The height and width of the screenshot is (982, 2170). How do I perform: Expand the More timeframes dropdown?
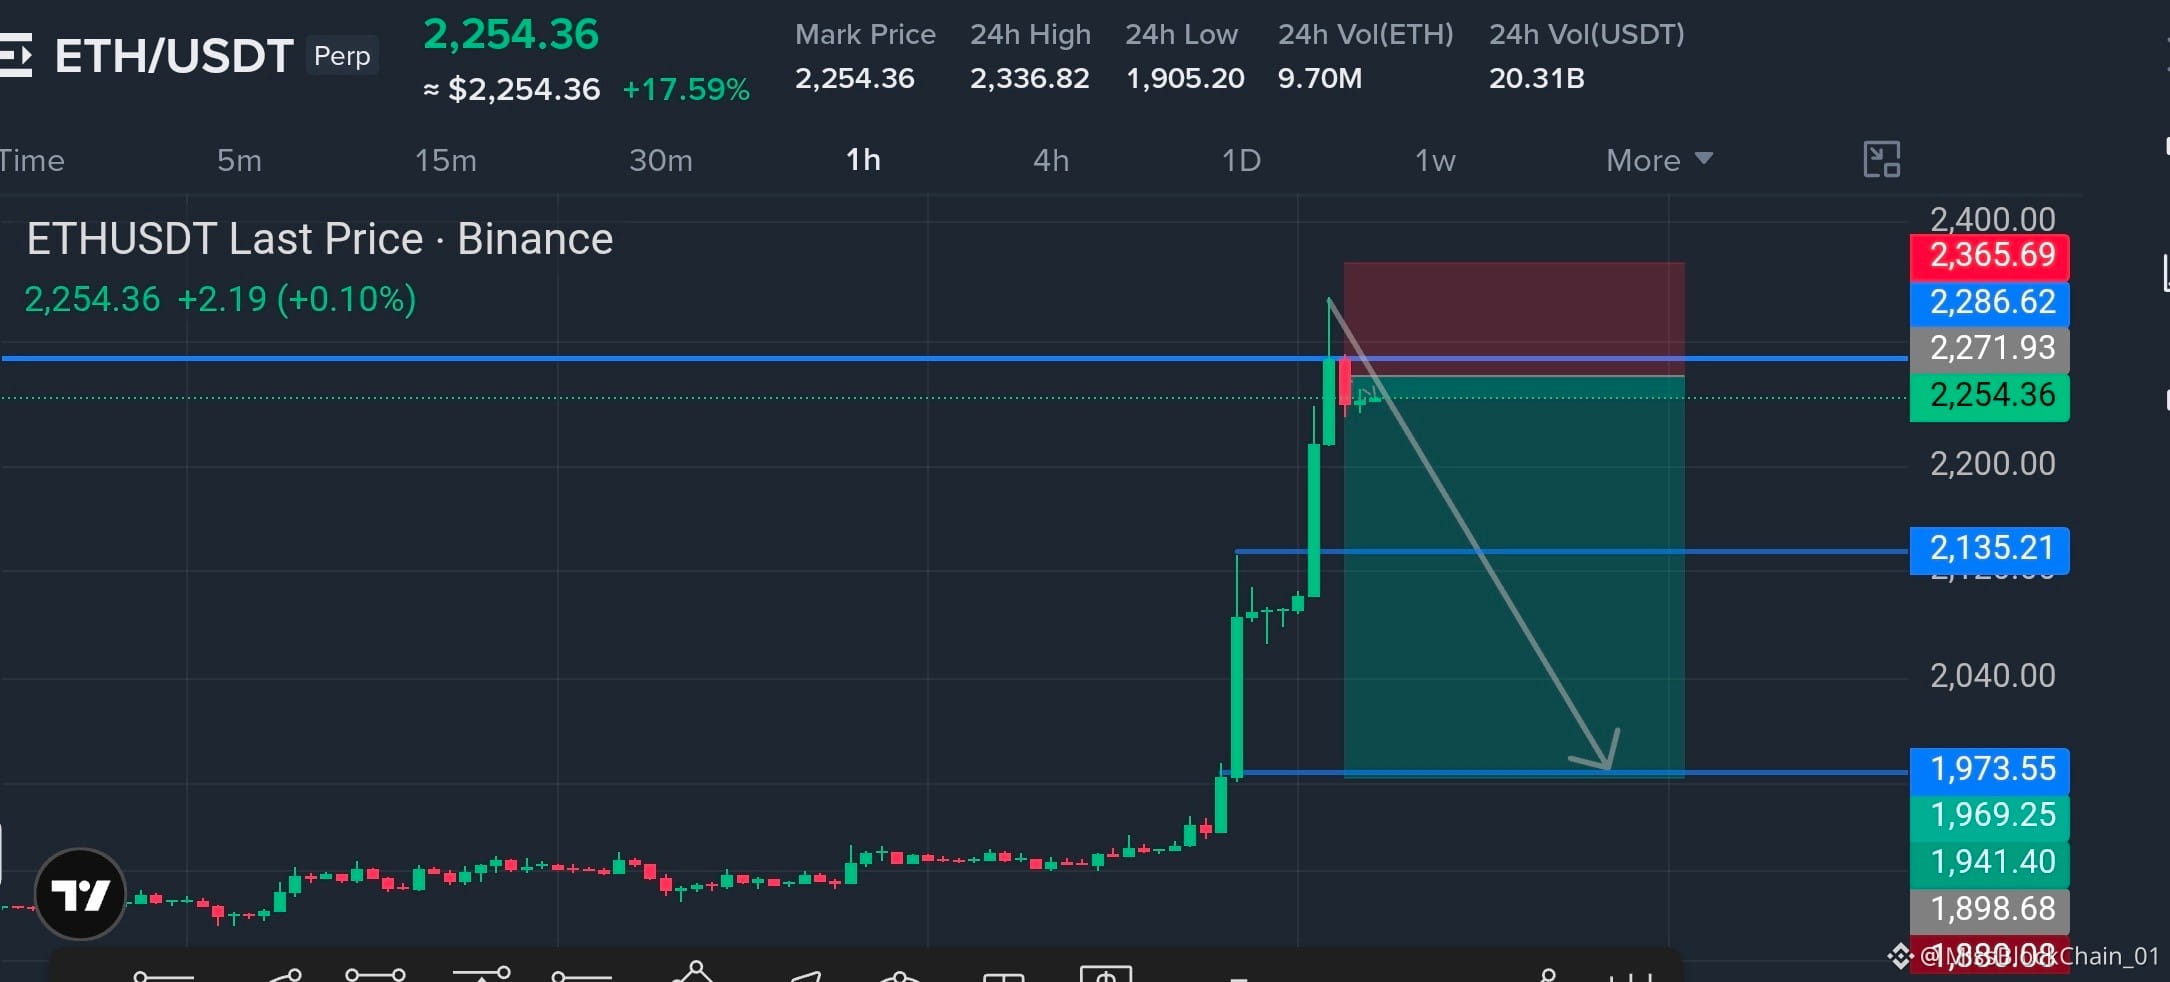pyautogui.click(x=1659, y=160)
